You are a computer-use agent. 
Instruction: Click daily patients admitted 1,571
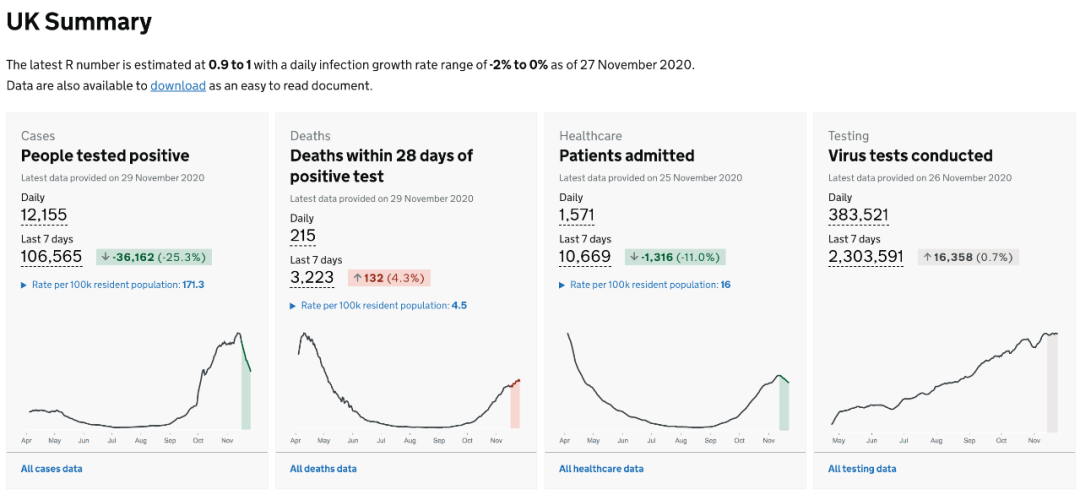point(577,215)
